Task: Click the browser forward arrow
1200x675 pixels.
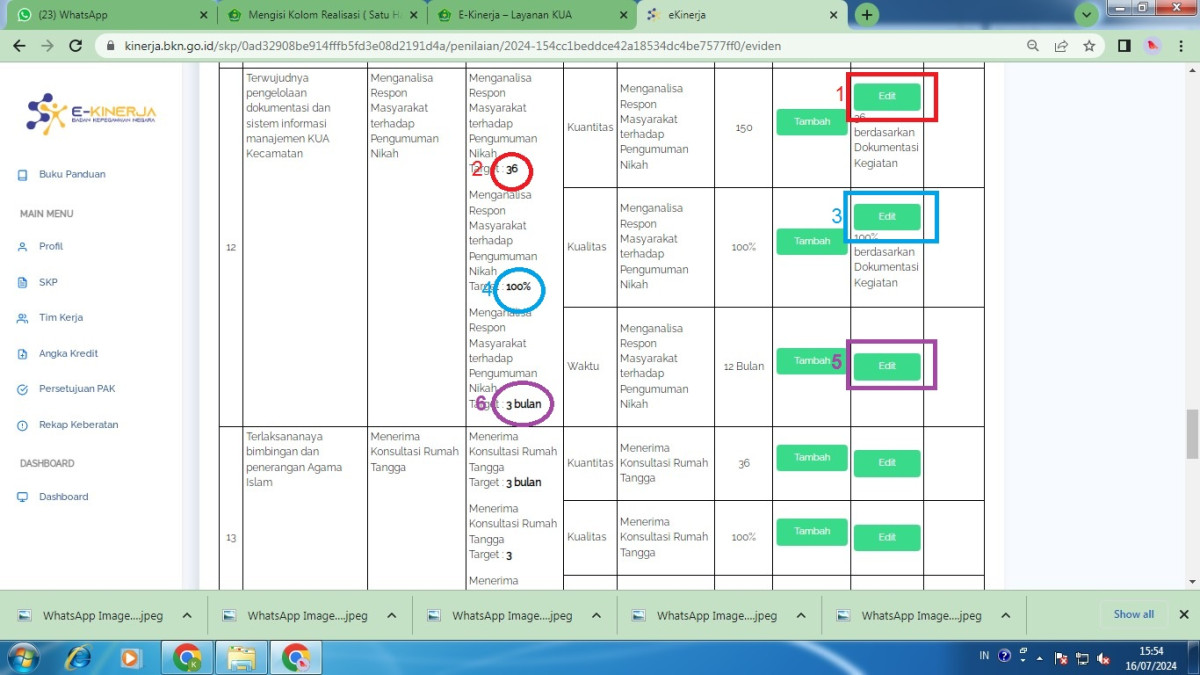Action: [46, 46]
